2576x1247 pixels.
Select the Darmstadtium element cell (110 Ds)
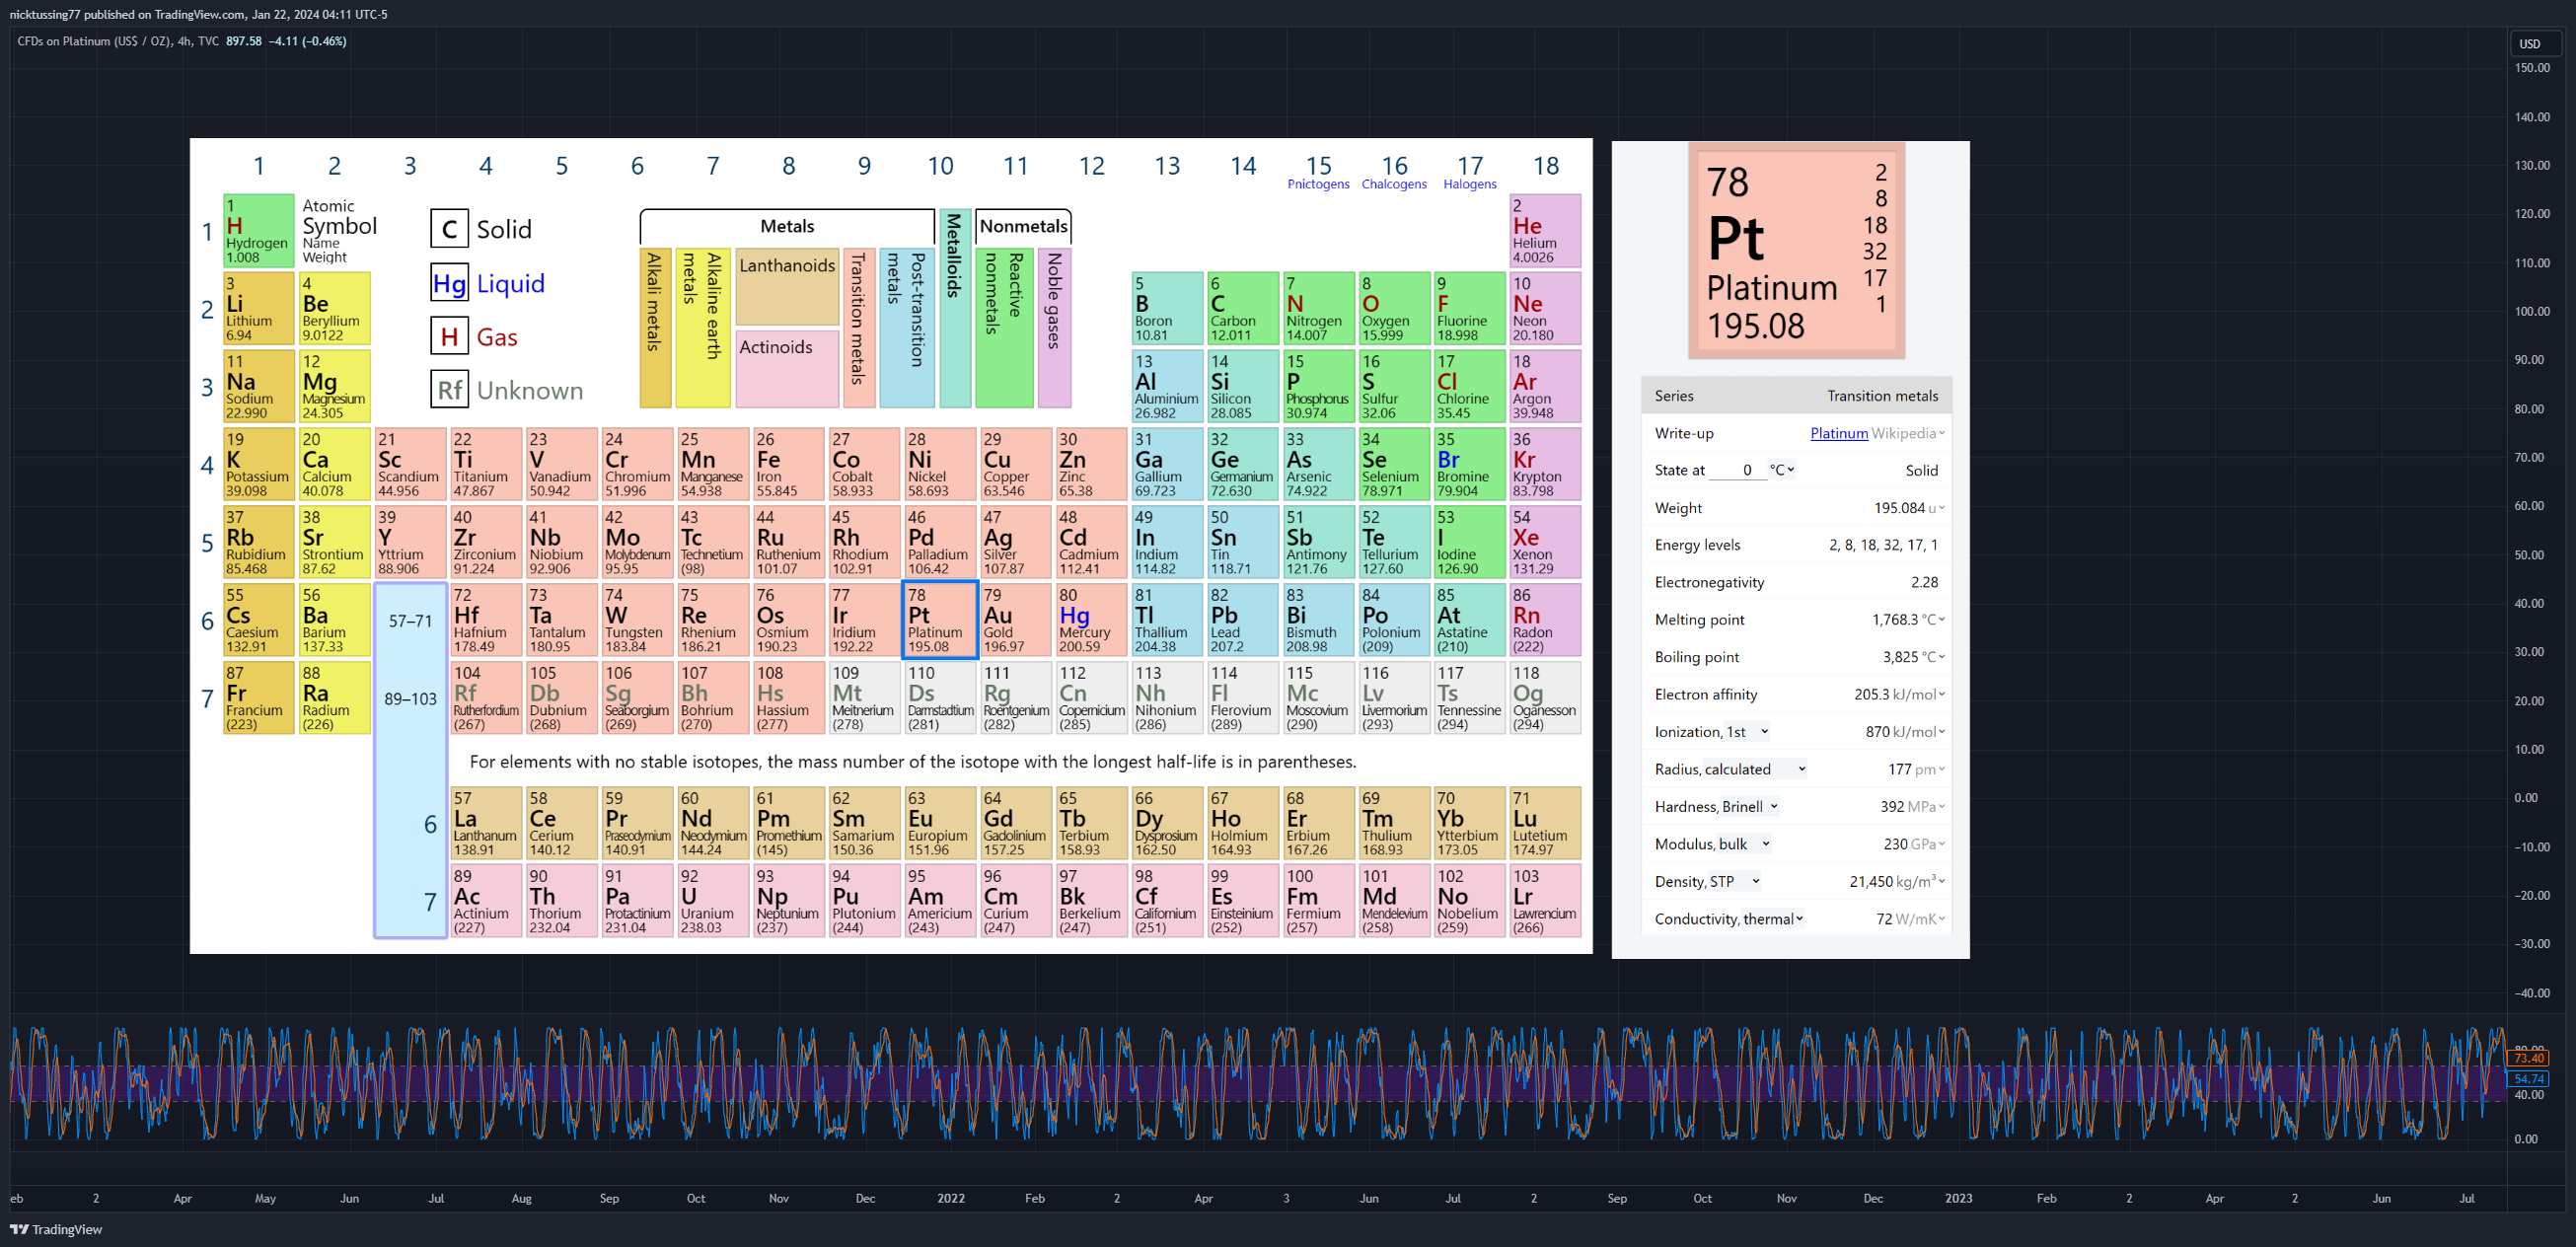point(939,698)
